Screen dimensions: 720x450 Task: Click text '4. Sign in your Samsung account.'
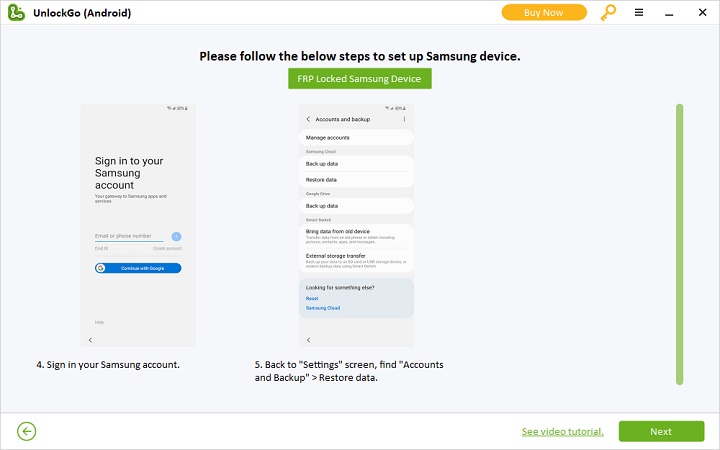click(108, 365)
